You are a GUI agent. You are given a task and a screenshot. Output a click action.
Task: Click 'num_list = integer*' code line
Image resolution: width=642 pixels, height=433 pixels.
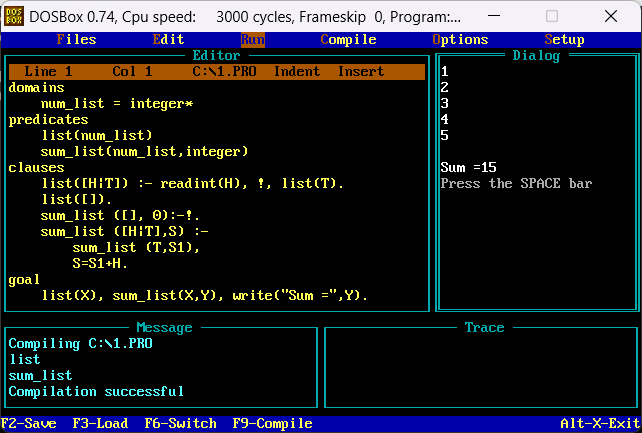(117, 104)
